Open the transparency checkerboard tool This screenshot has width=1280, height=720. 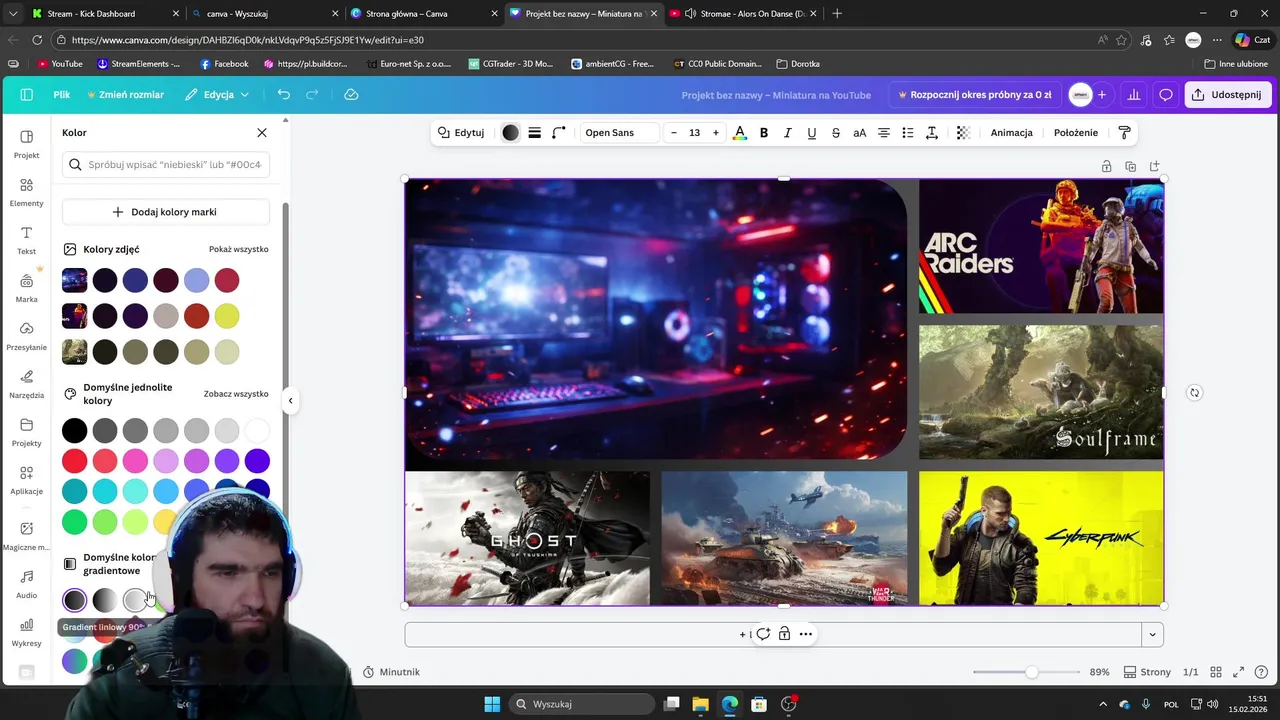tap(963, 133)
